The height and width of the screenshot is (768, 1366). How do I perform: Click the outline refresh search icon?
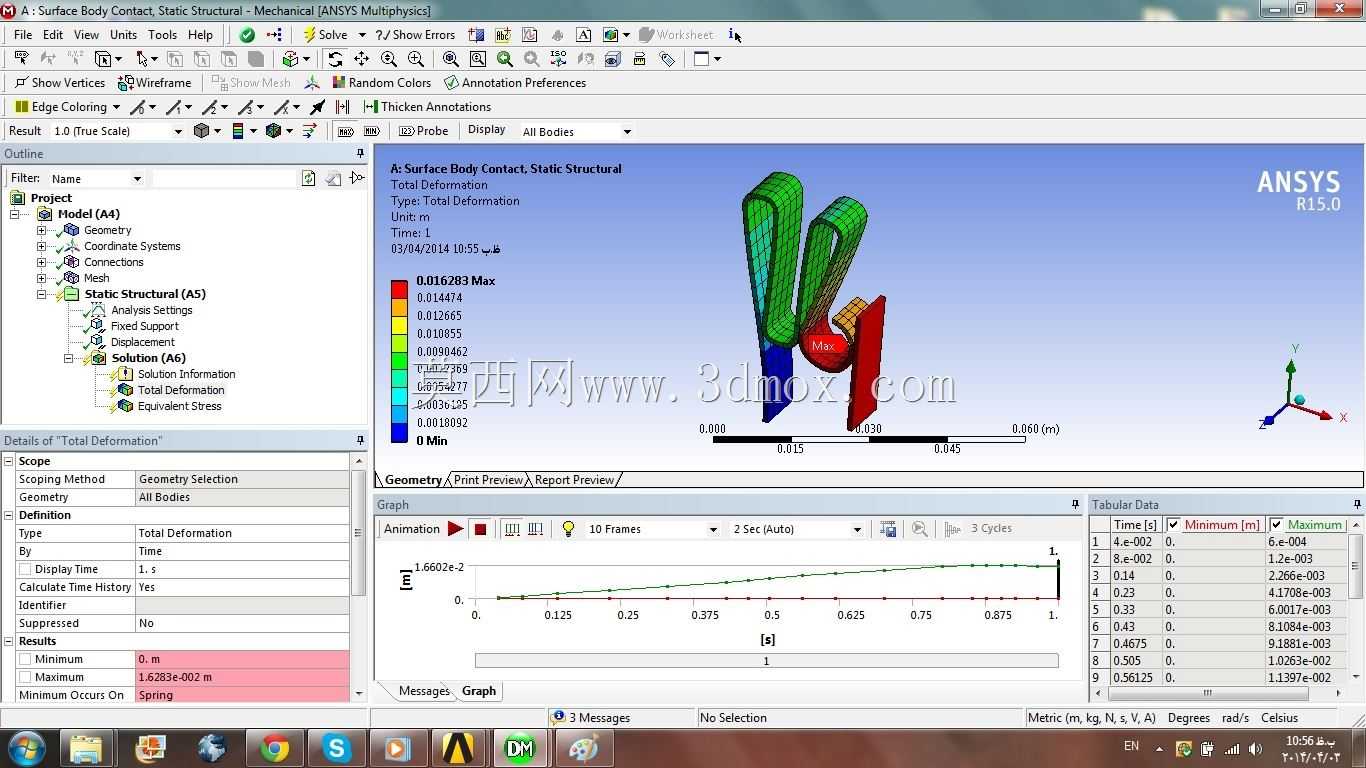click(x=308, y=178)
